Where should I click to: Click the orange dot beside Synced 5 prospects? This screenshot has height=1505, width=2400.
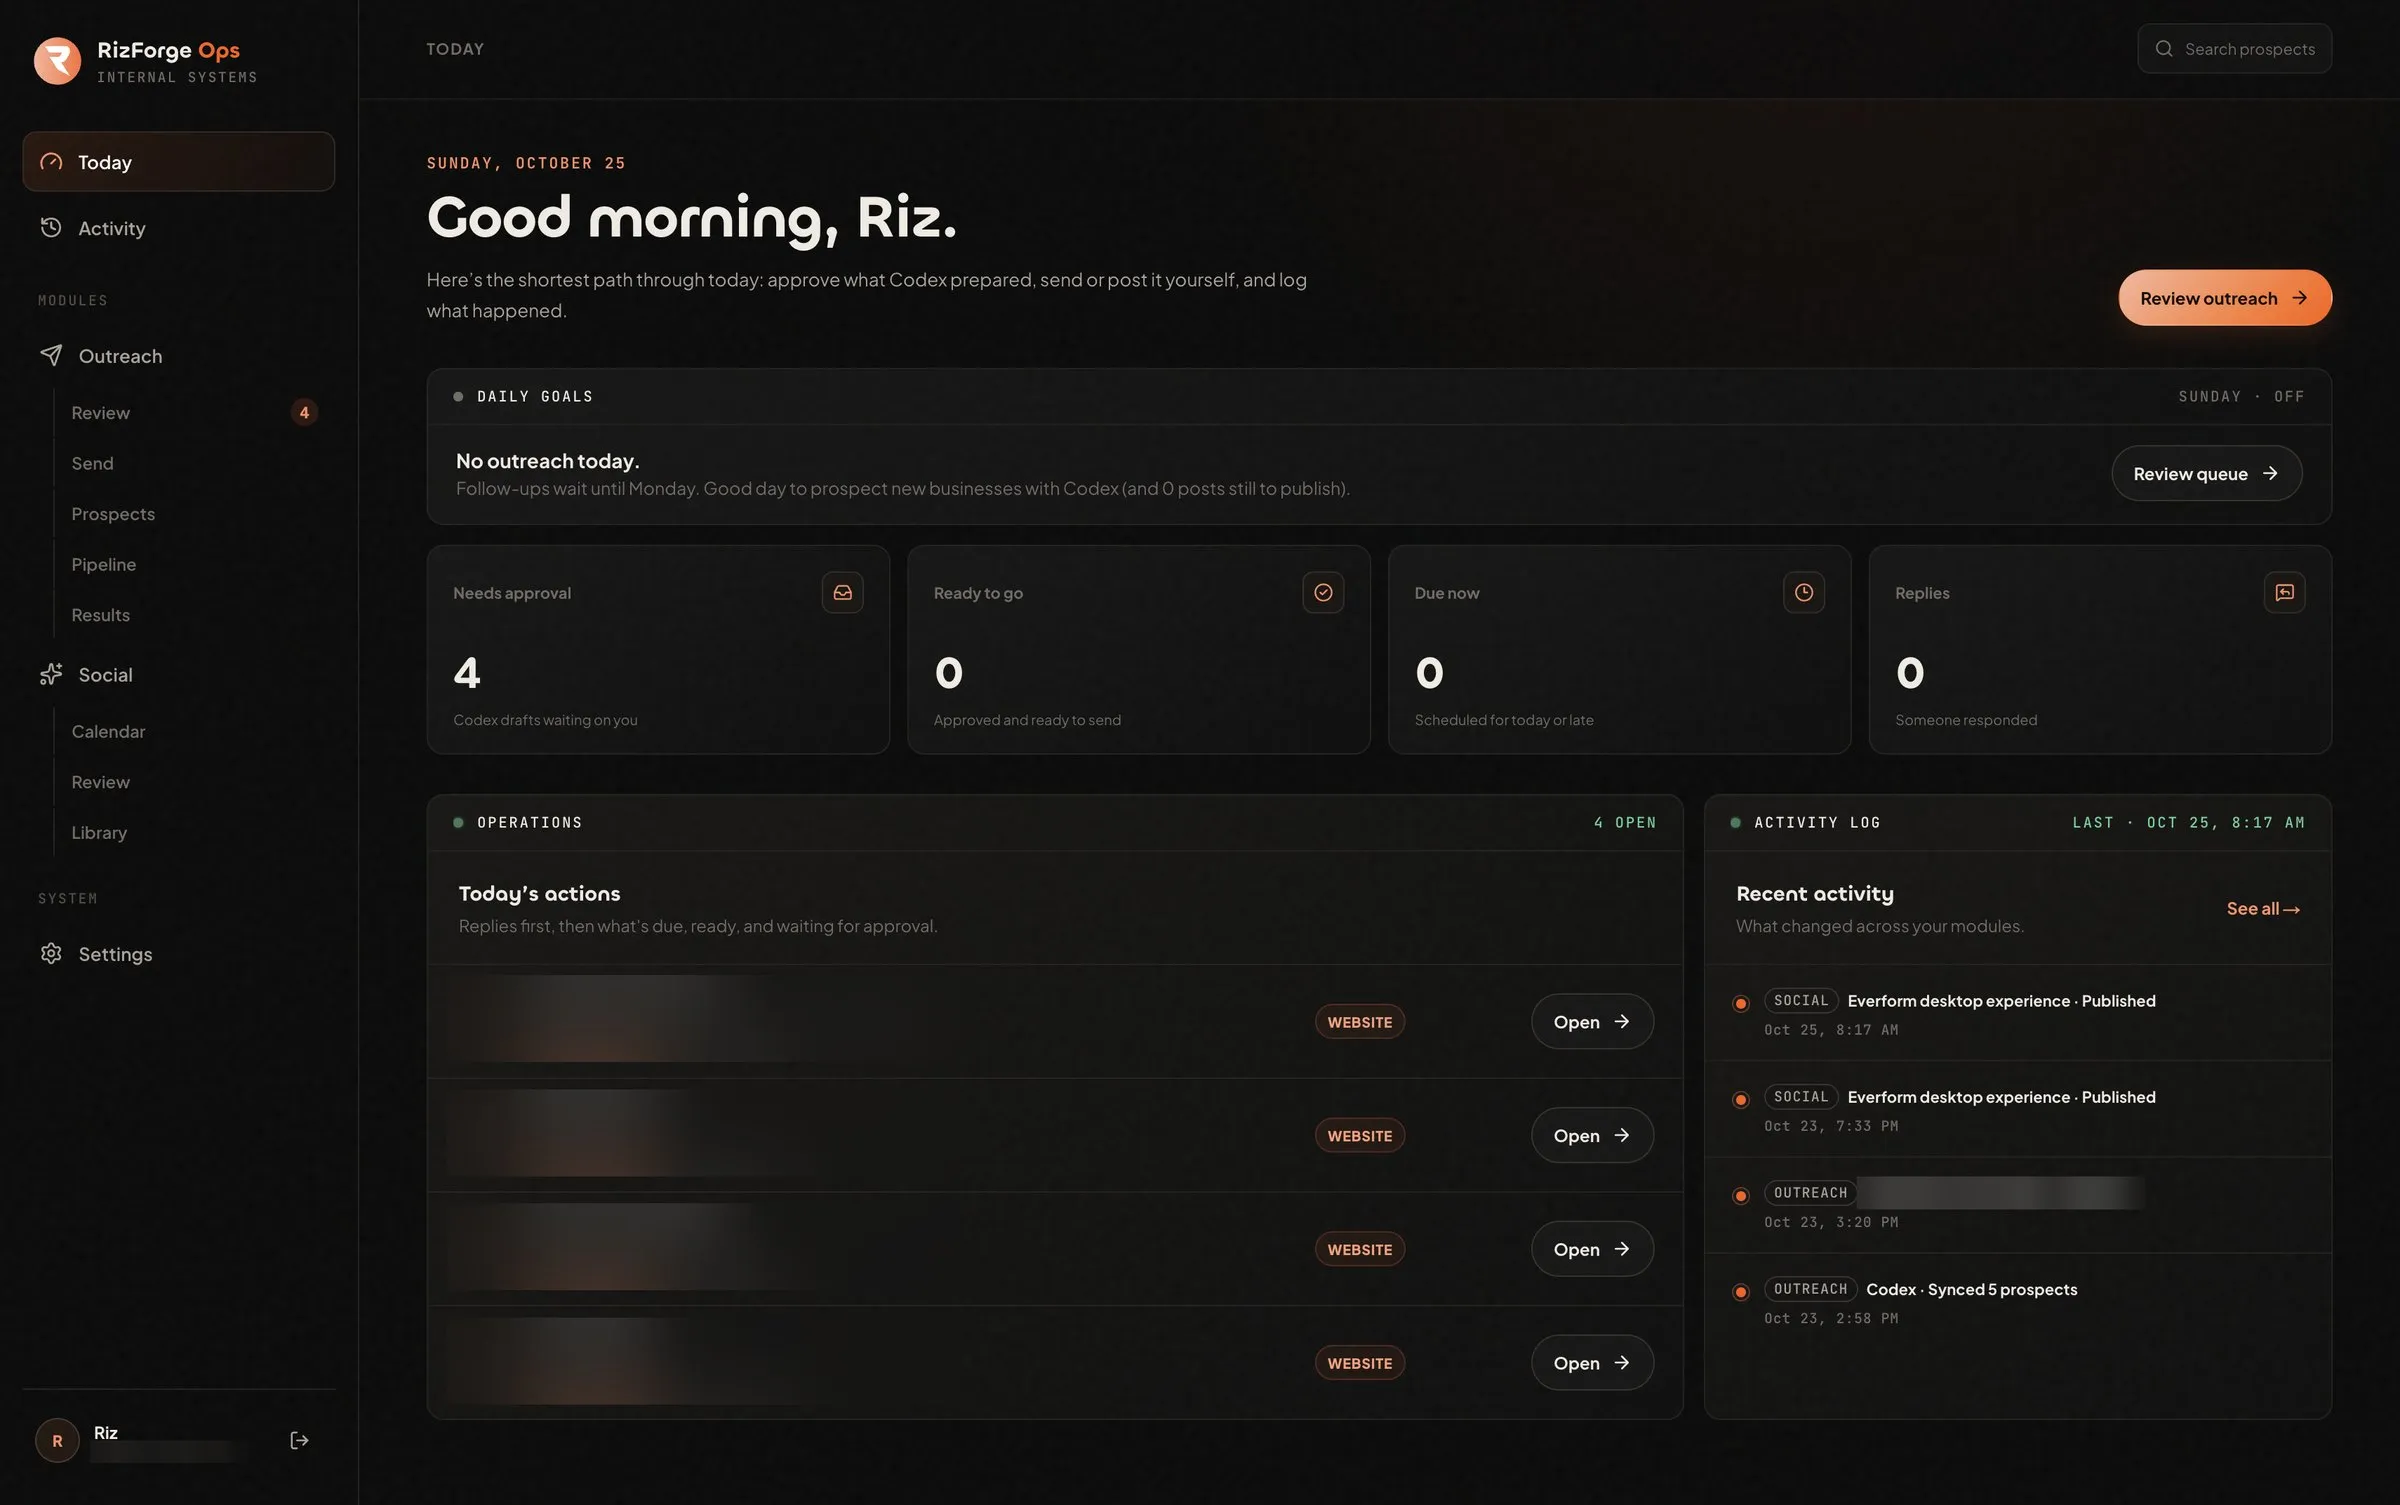(1740, 1292)
